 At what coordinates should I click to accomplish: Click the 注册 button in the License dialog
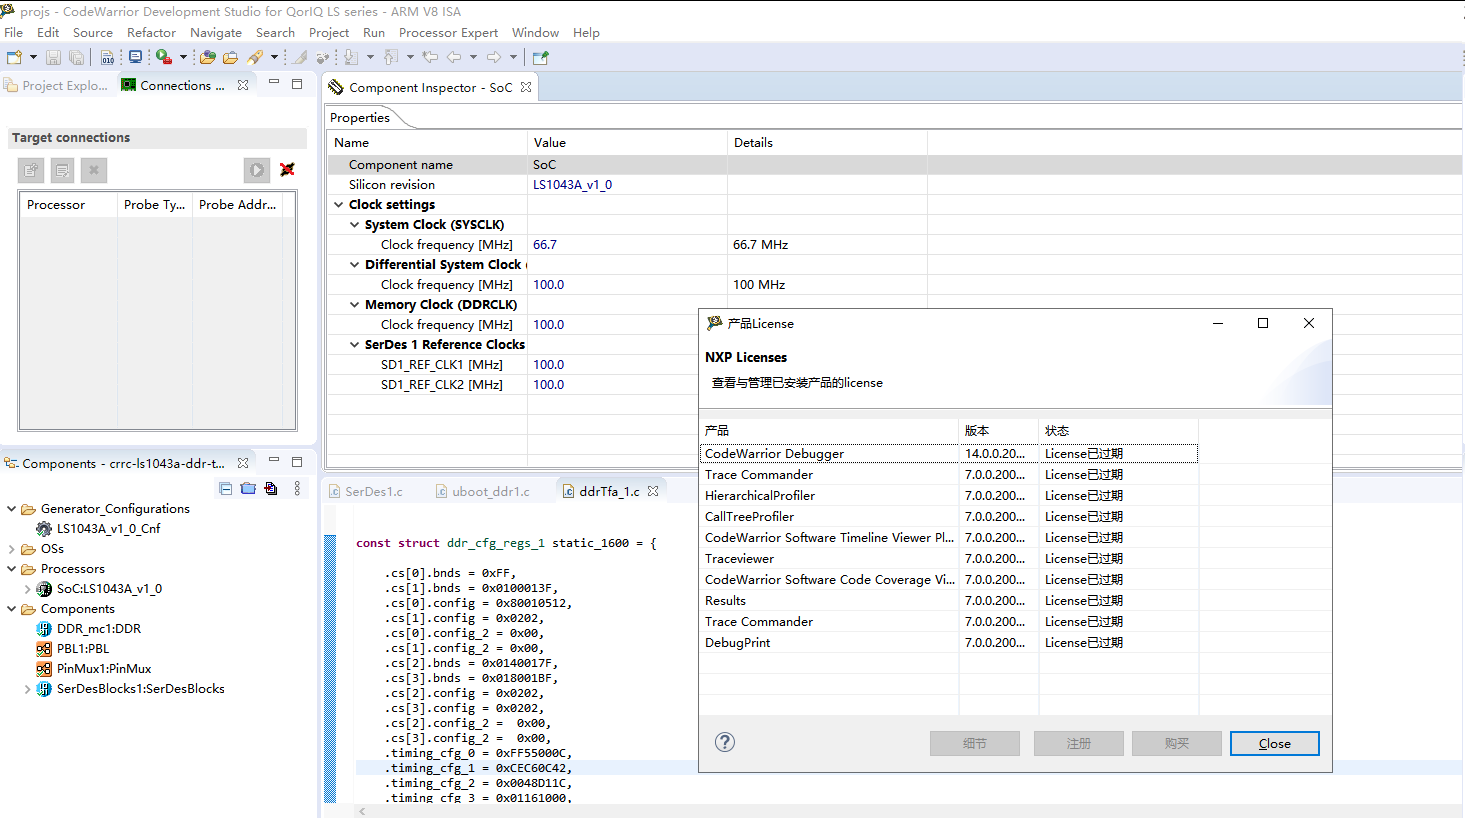pyautogui.click(x=1078, y=743)
